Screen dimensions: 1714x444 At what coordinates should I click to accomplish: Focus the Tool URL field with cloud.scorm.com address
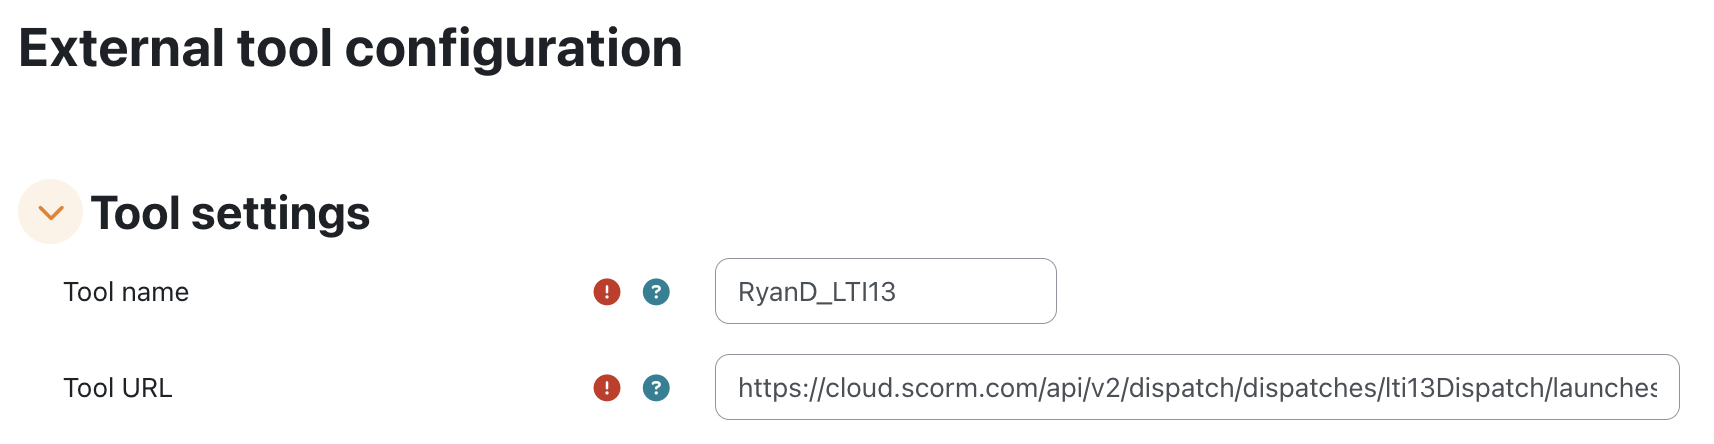click(1197, 387)
